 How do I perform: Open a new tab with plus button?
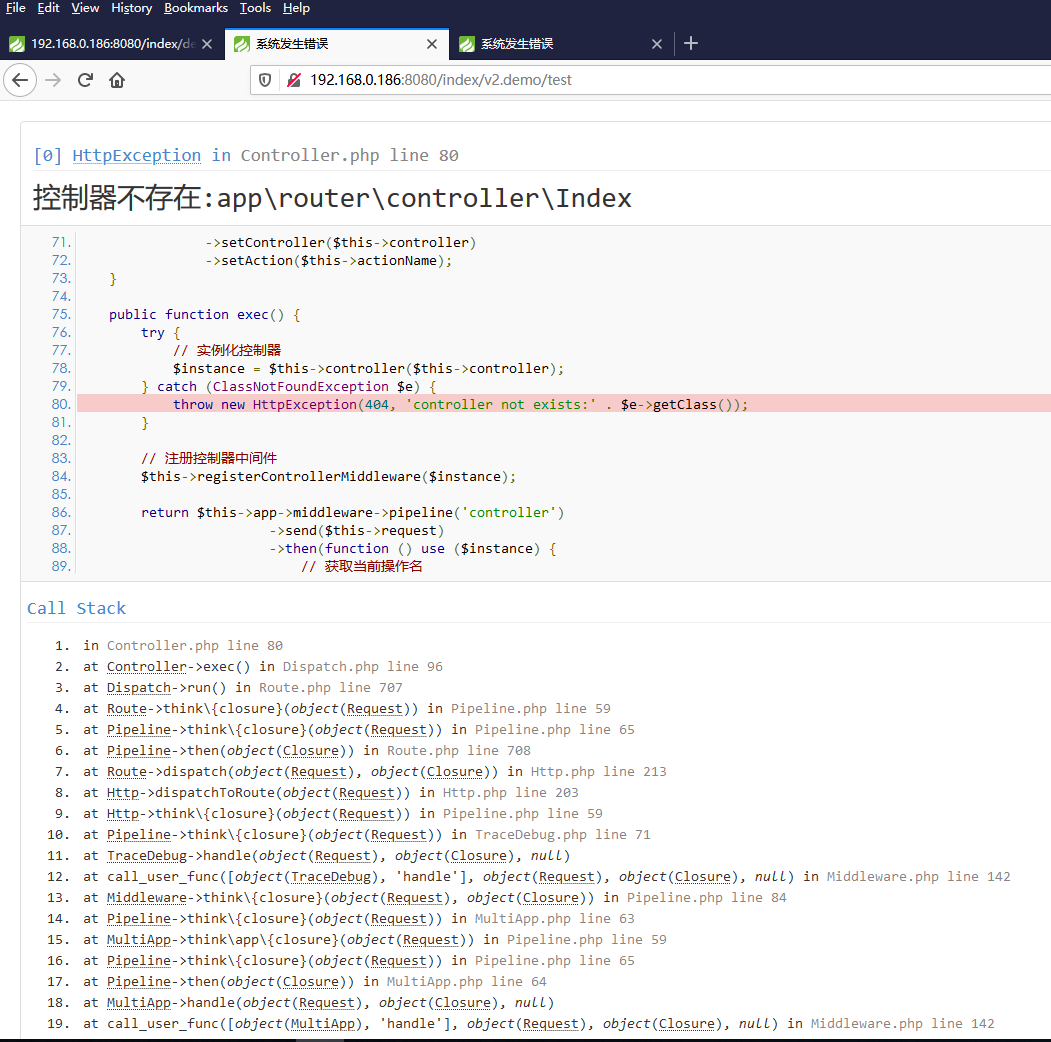point(690,43)
